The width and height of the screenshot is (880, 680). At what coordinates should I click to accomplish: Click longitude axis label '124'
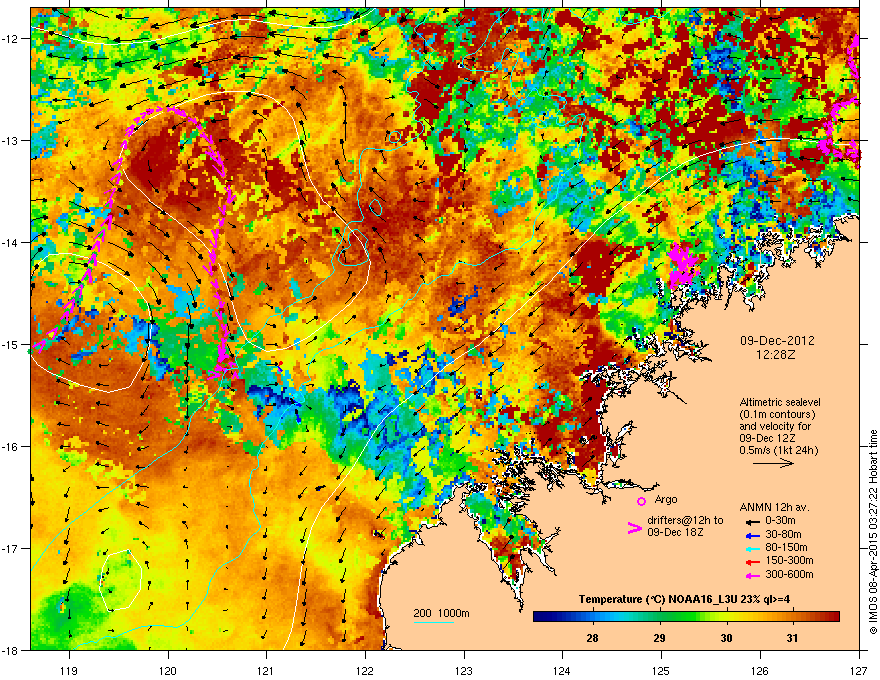click(562, 670)
